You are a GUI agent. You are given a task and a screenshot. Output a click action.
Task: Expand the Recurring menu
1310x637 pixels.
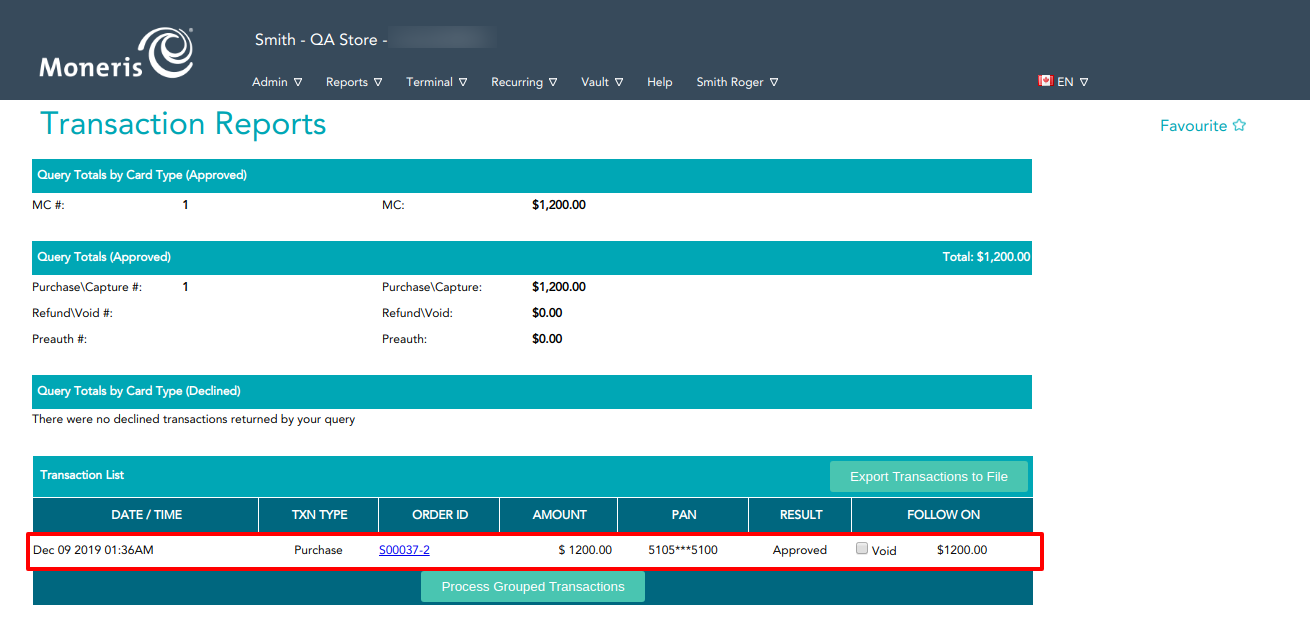click(x=524, y=82)
